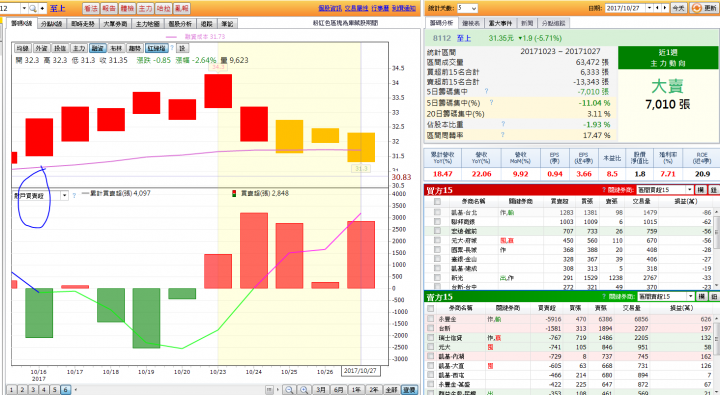Click the help icon next to 5日籌碼集中

(x=486, y=91)
